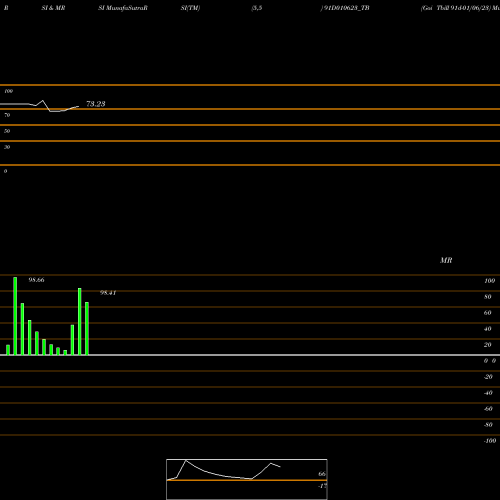The height and width of the screenshot is (500, 500).
Task: Click the white RSI line near 73.23
Action: click(39, 106)
